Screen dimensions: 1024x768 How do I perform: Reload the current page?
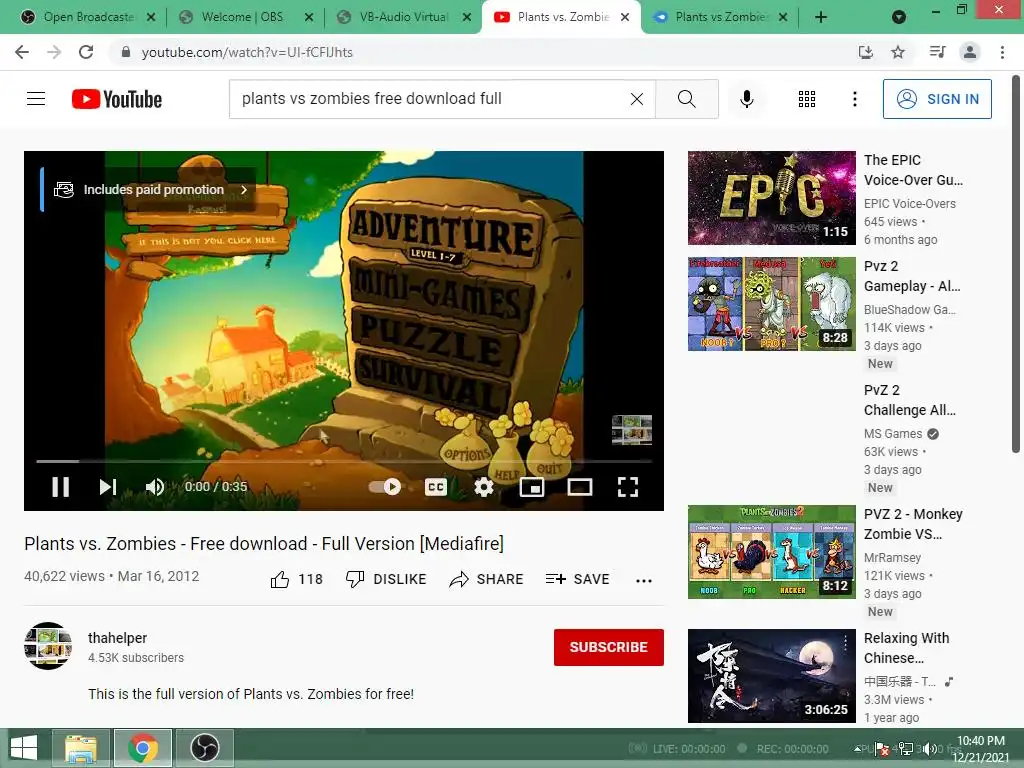pyautogui.click(x=86, y=52)
